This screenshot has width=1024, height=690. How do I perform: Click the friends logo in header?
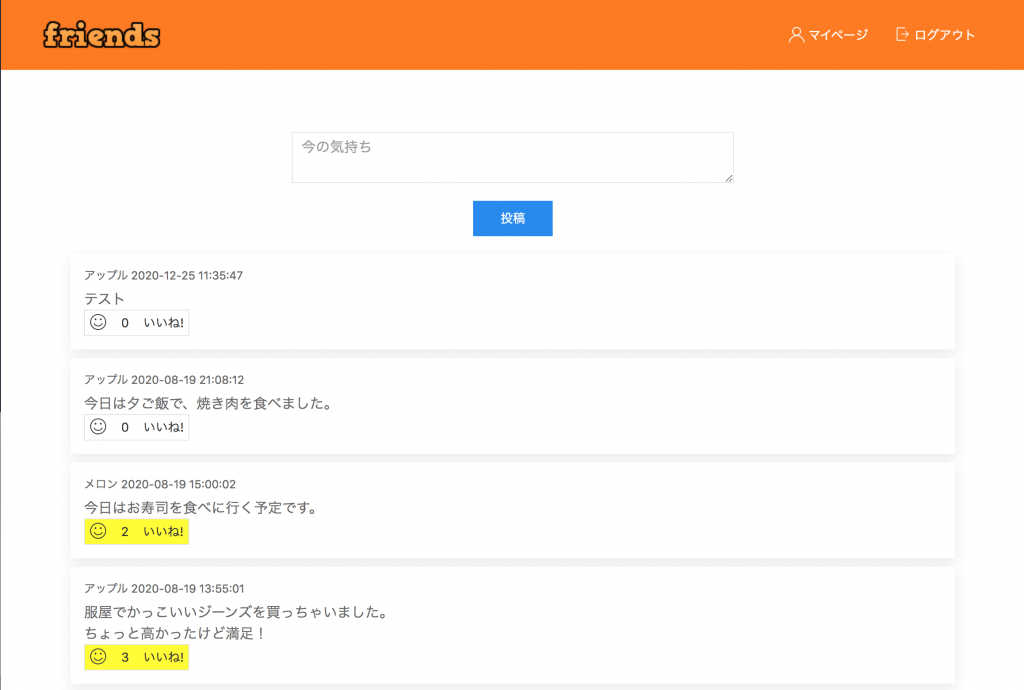102,35
